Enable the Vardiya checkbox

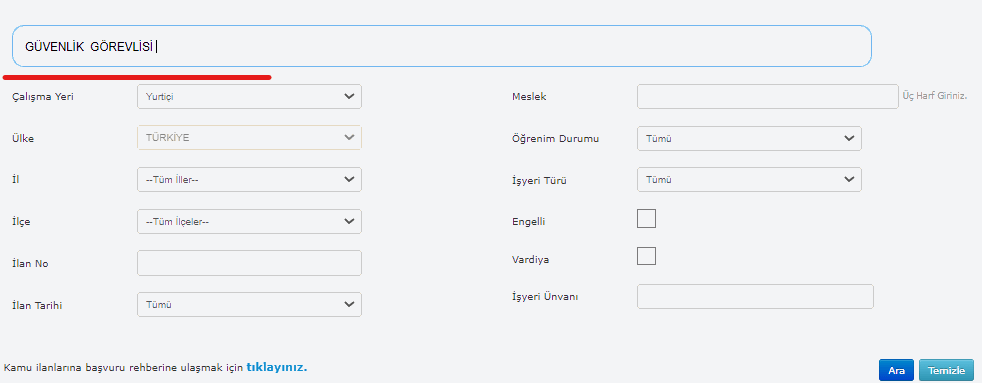pyautogui.click(x=646, y=256)
